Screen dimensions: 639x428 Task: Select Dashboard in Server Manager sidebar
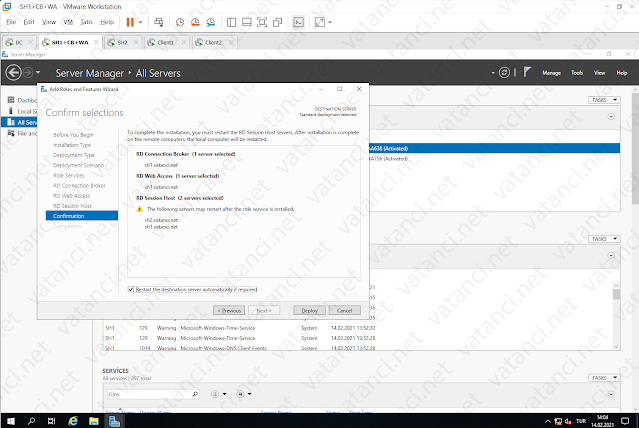tap(22, 100)
